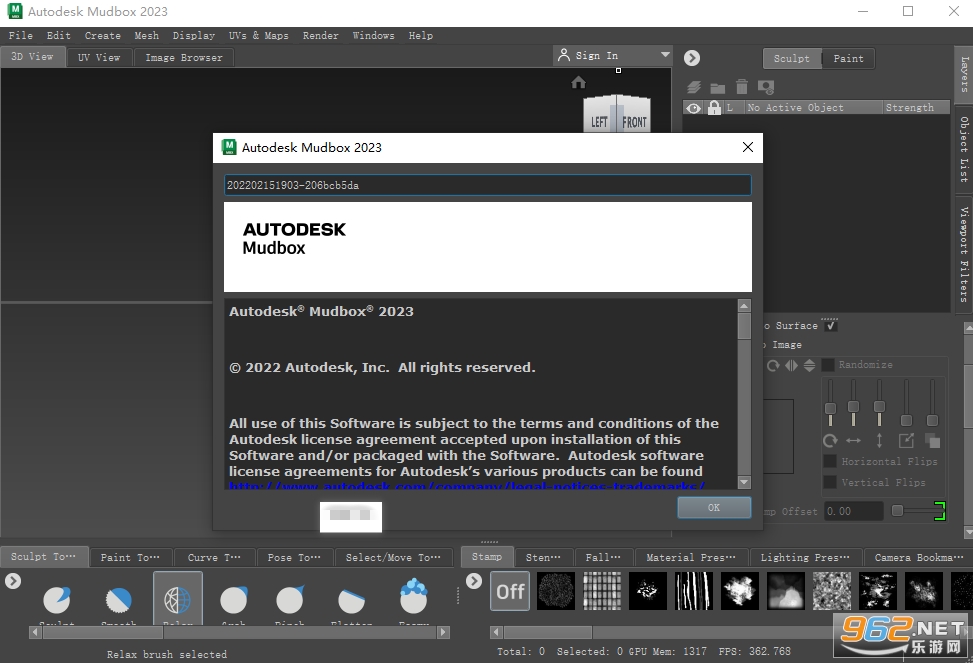Screen dimensions: 973x663
Task: Open the Render menu
Action: [x=320, y=35]
